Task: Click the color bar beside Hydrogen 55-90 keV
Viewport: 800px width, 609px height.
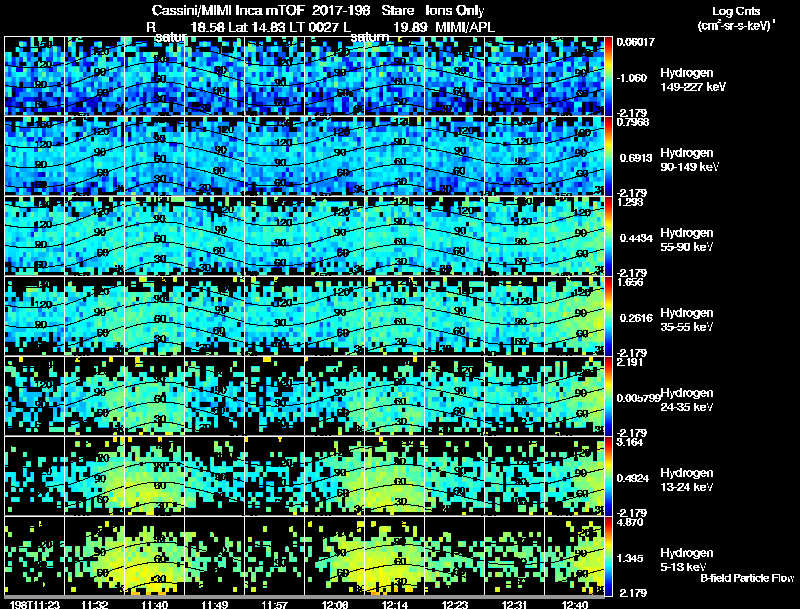Action: tap(608, 236)
